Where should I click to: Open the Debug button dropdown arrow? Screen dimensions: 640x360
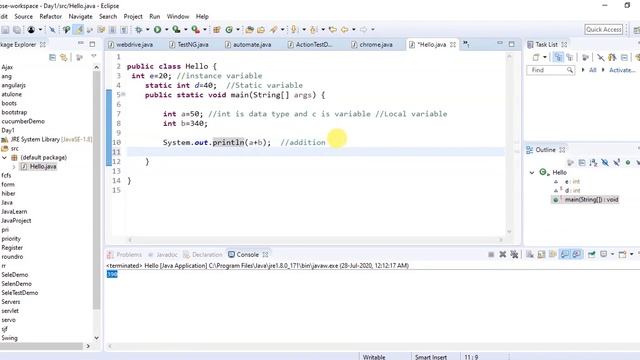(147, 29)
